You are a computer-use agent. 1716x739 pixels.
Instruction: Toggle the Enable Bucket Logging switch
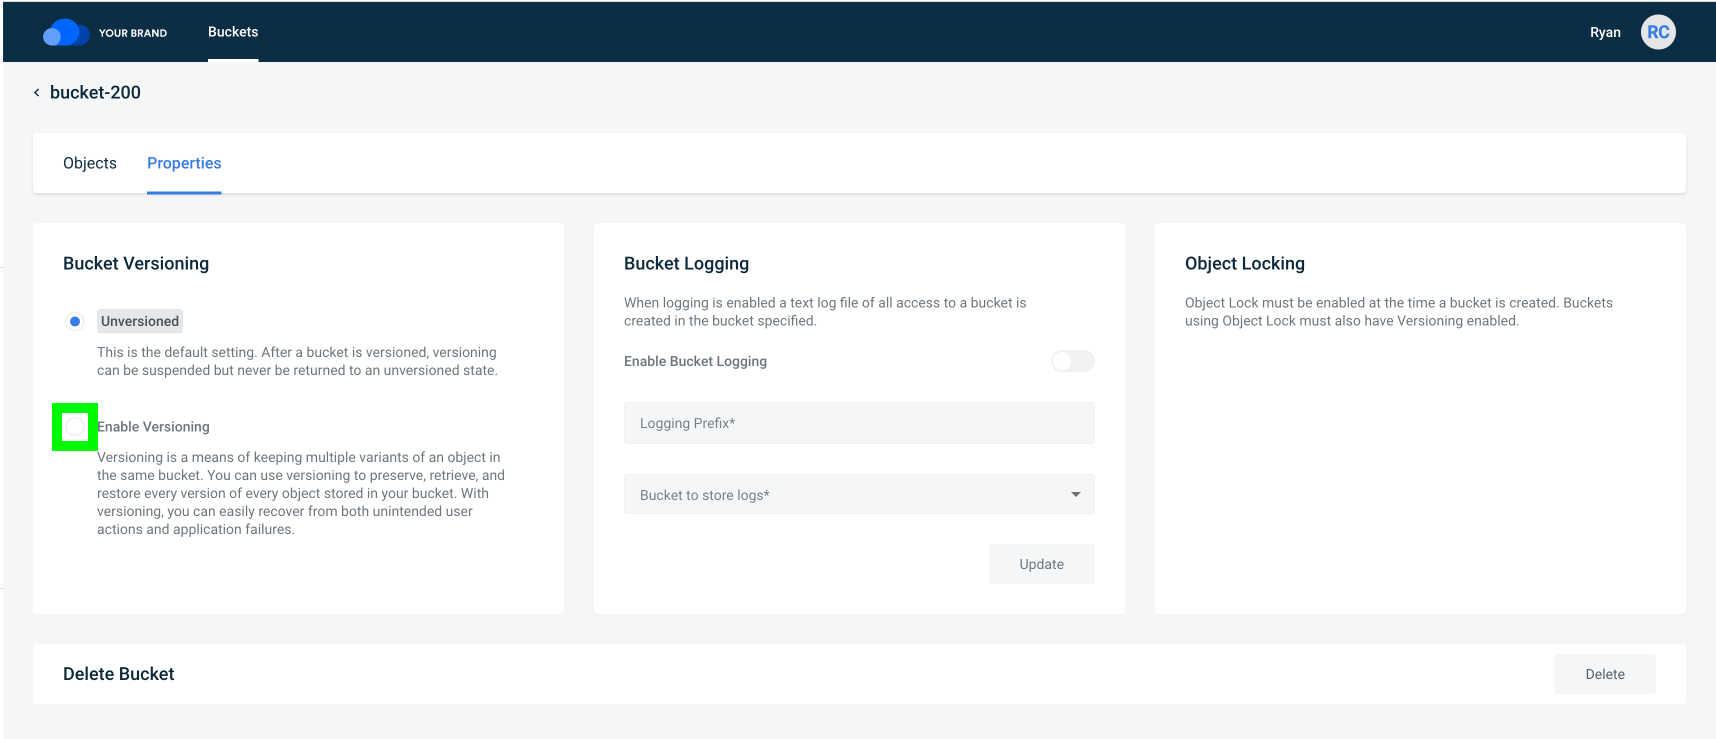[1072, 361]
